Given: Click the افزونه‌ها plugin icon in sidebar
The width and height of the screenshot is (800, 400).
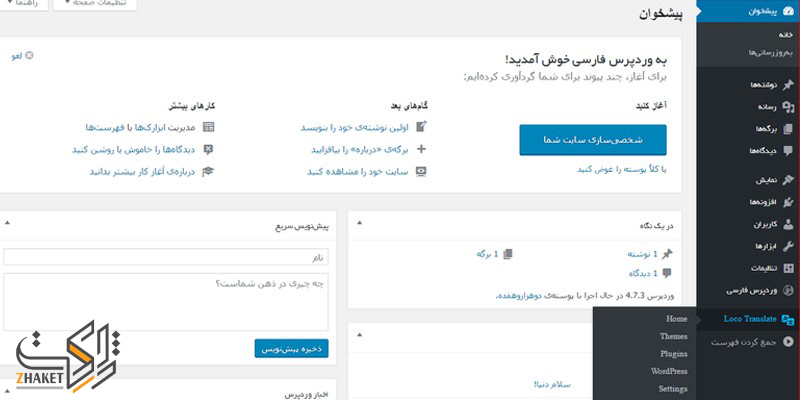Looking at the screenshot, I should [788, 202].
